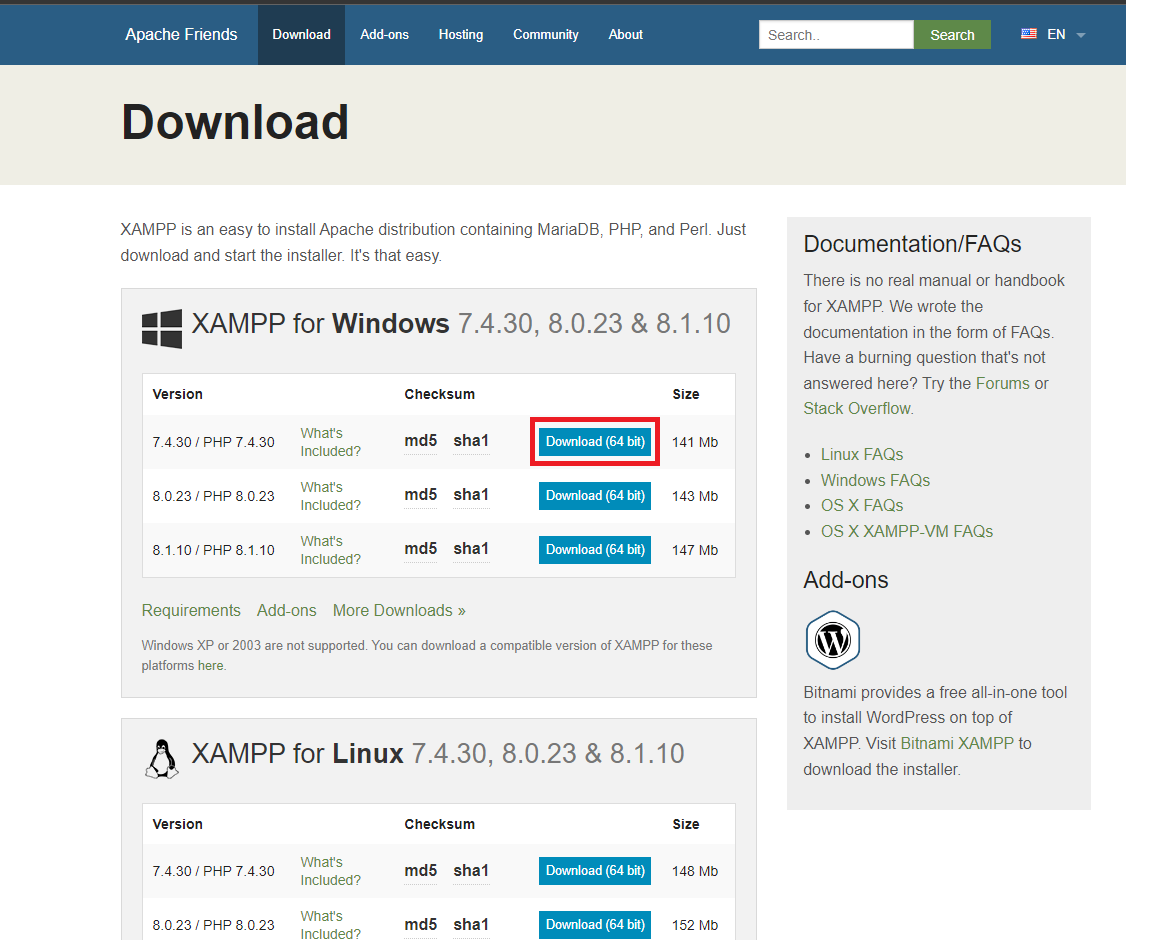The width and height of the screenshot is (1152, 940).
Task: Select the '148 Mb' Linux size text
Action: (695, 872)
